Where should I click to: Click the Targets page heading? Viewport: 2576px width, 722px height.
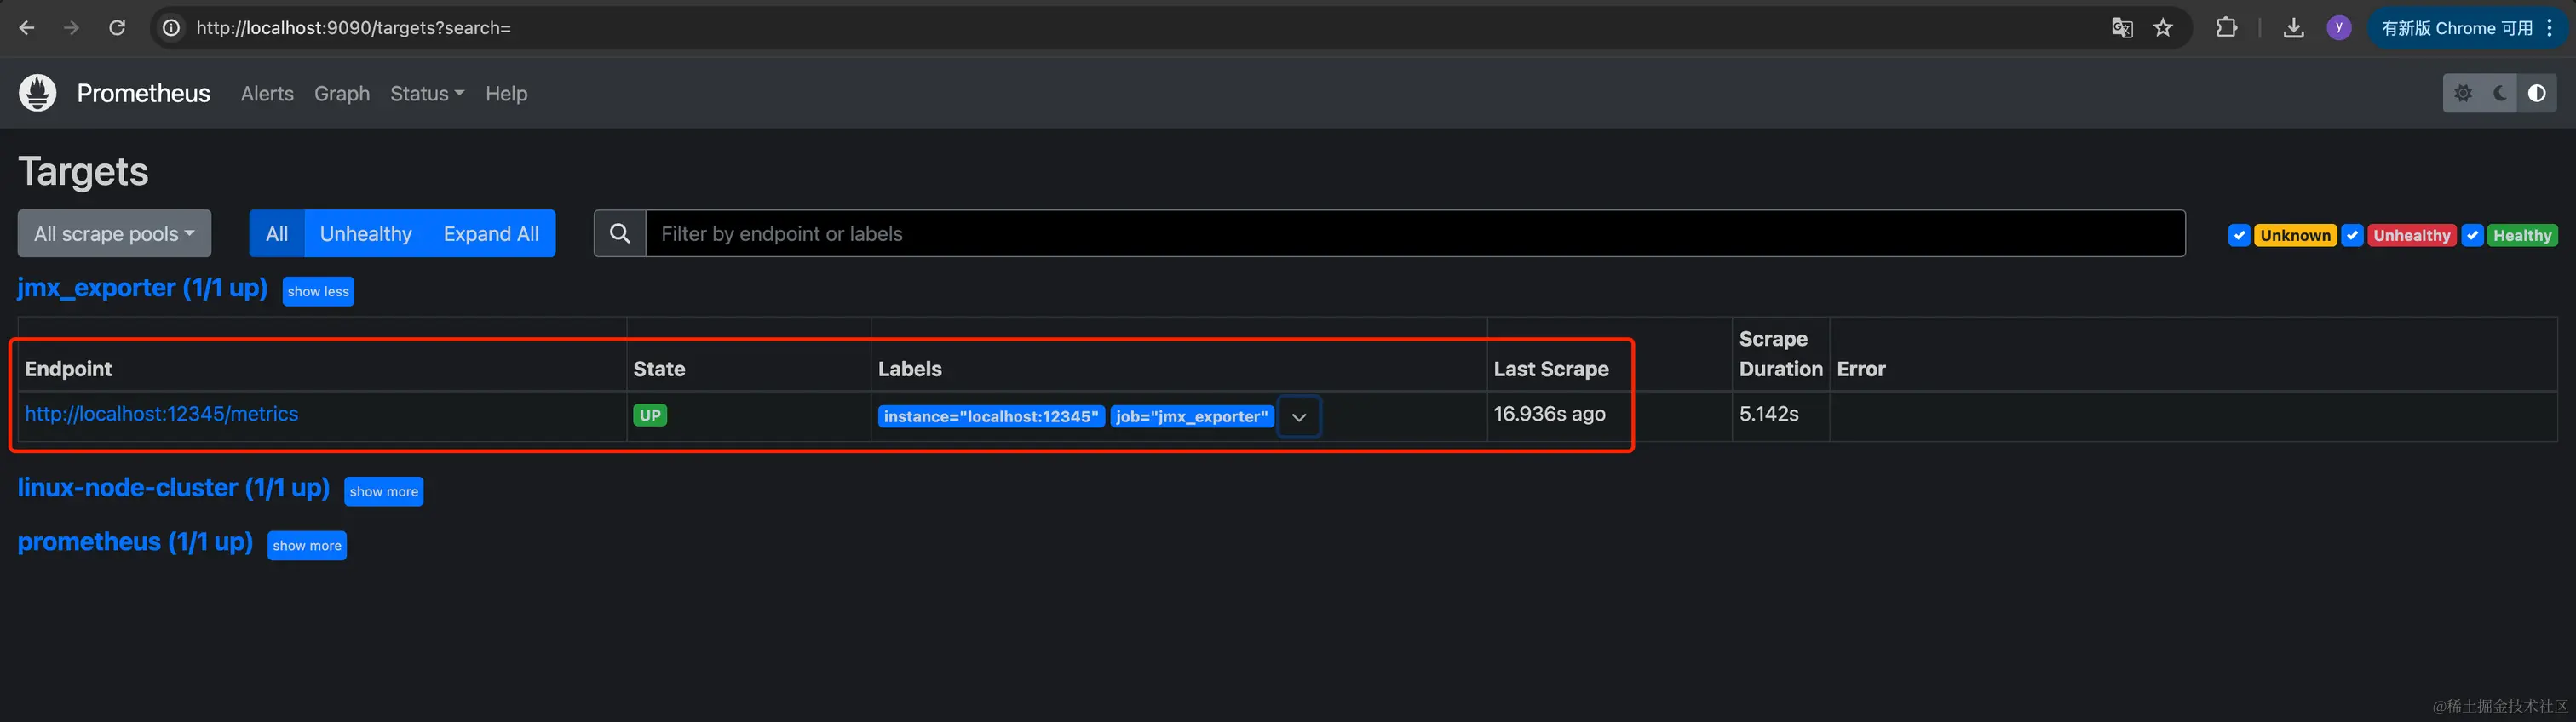tap(83, 172)
